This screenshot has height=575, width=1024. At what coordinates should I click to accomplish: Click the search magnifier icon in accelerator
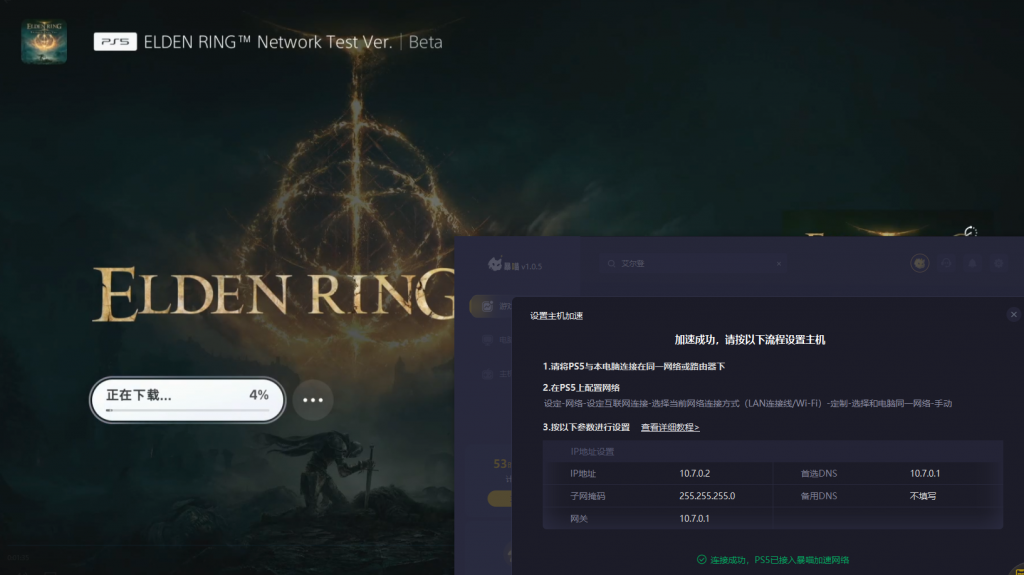611,263
